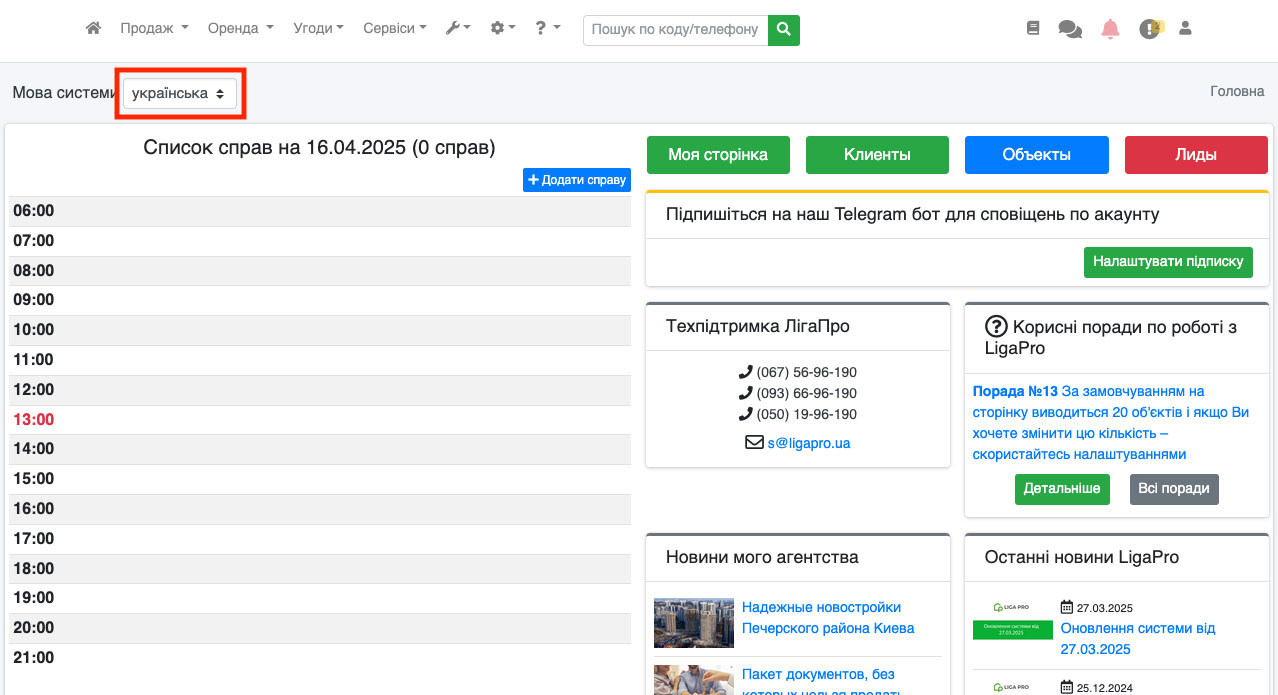This screenshot has height=695, width=1278.
Task: Open the exclamation alerts icon
Action: 1149,29
